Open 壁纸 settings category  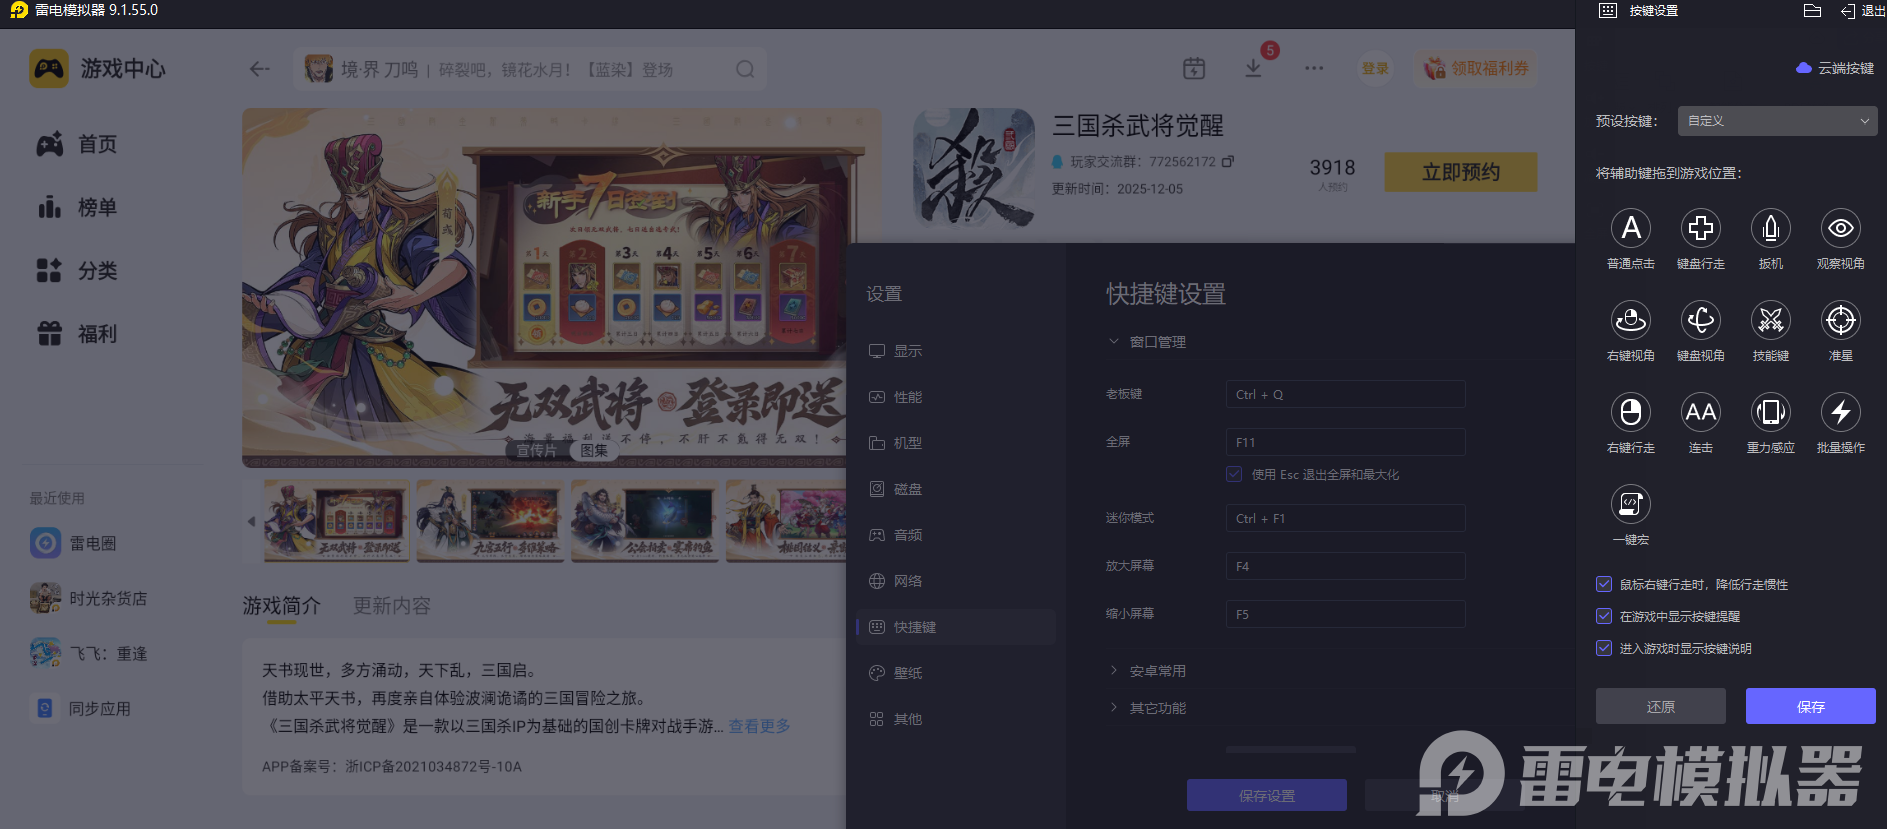point(956,673)
